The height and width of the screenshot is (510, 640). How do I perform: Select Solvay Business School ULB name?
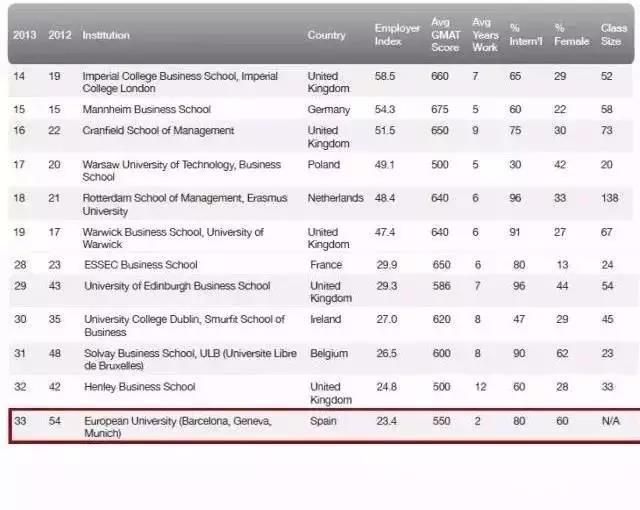pos(190,359)
